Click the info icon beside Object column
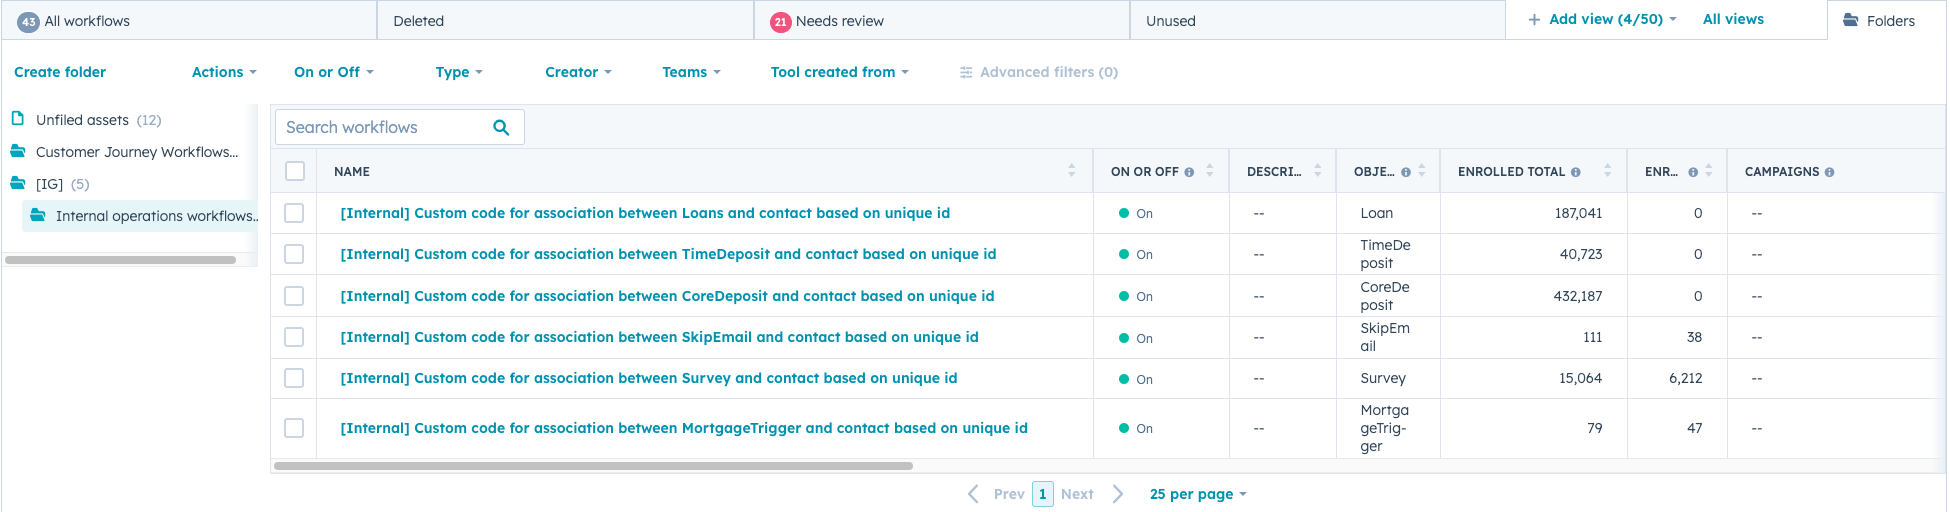1950x512 pixels. [x=1405, y=172]
